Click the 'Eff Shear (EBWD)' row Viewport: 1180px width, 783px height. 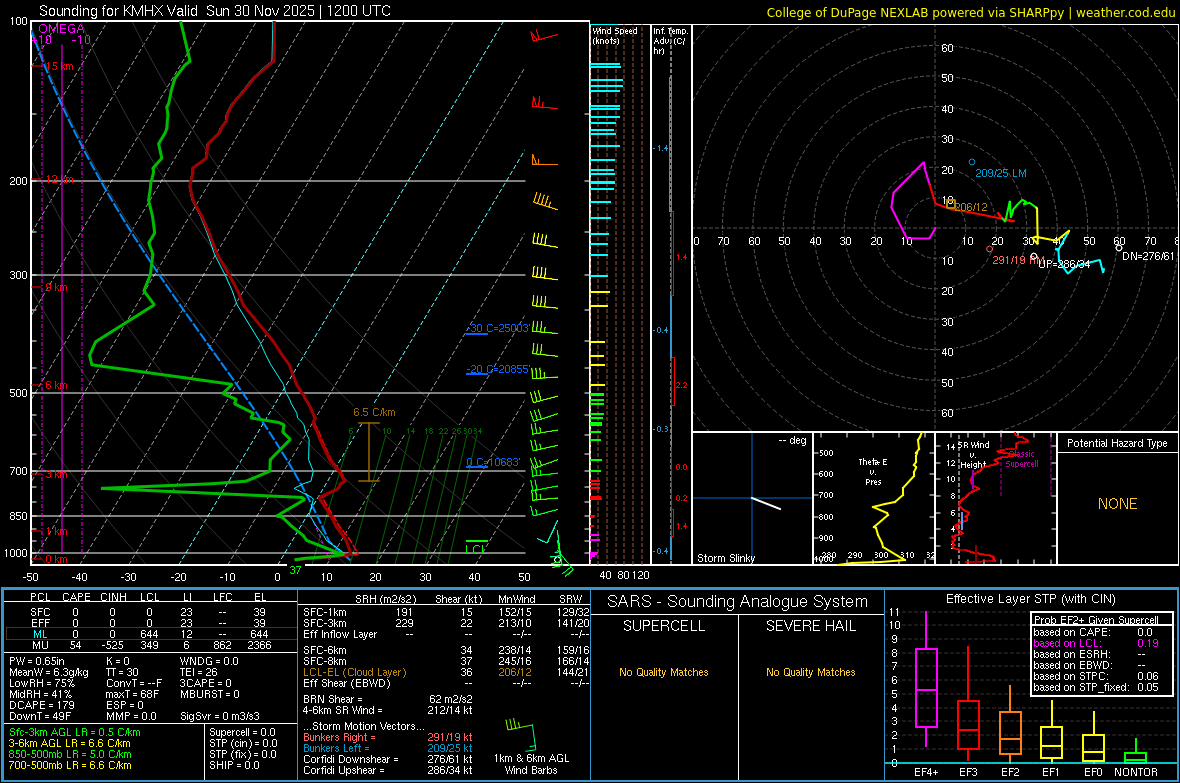pos(446,684)
